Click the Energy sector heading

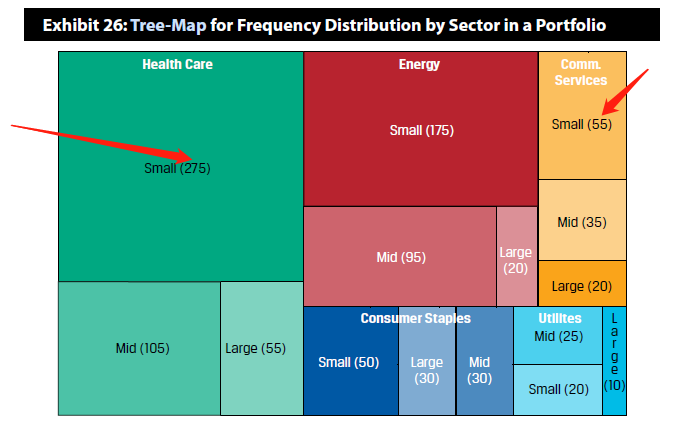[x=419, y=64]
